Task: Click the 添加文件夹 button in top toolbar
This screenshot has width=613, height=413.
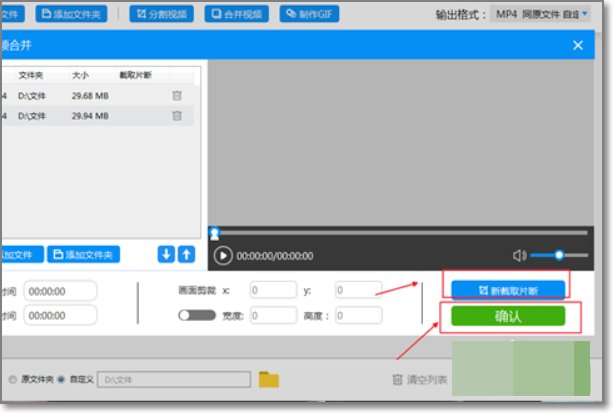Action: point(71,14)
